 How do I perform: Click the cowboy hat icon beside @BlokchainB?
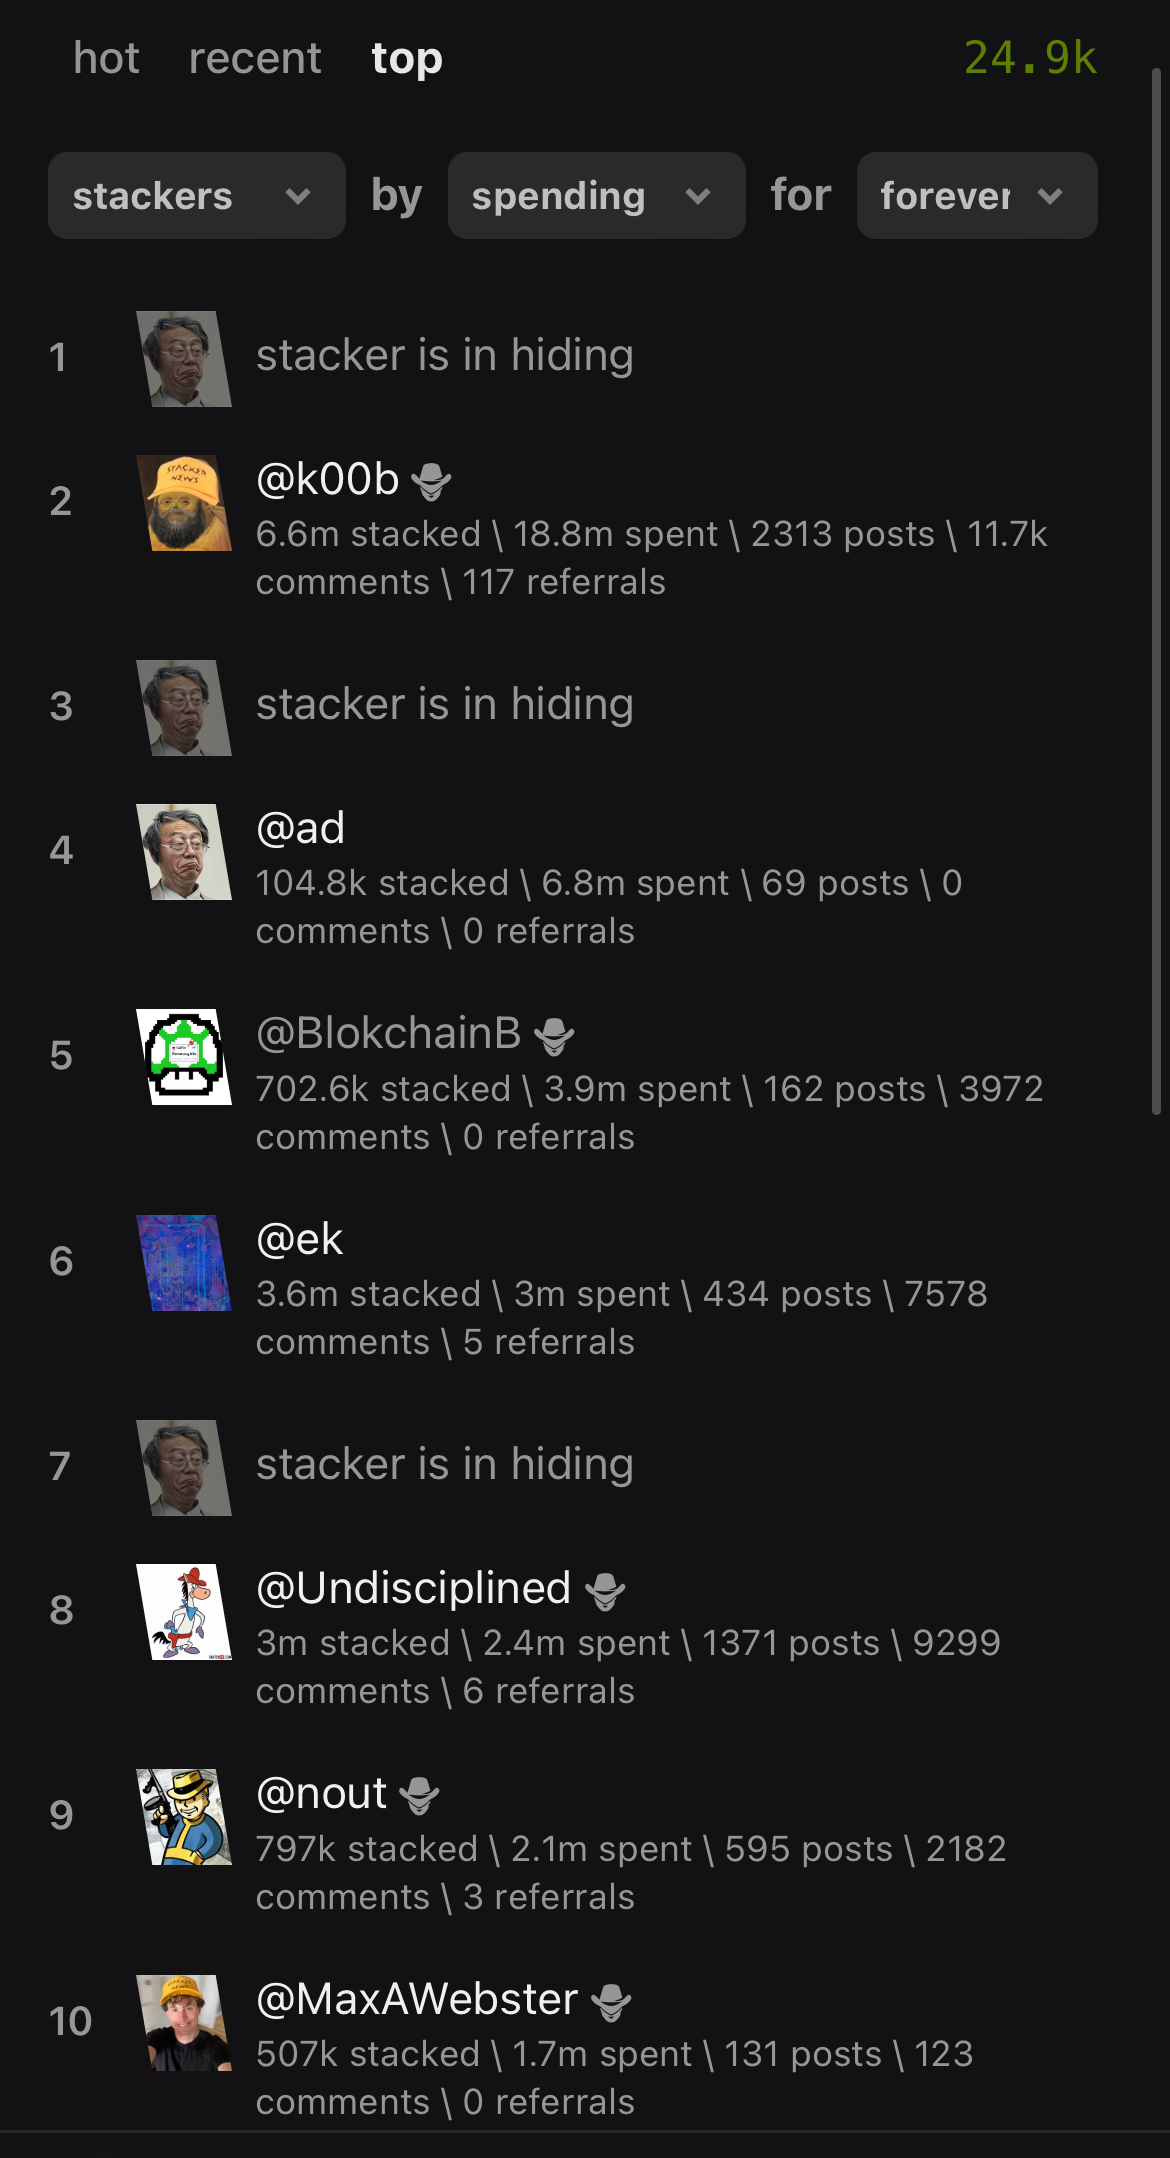[x=554, y=1036]
